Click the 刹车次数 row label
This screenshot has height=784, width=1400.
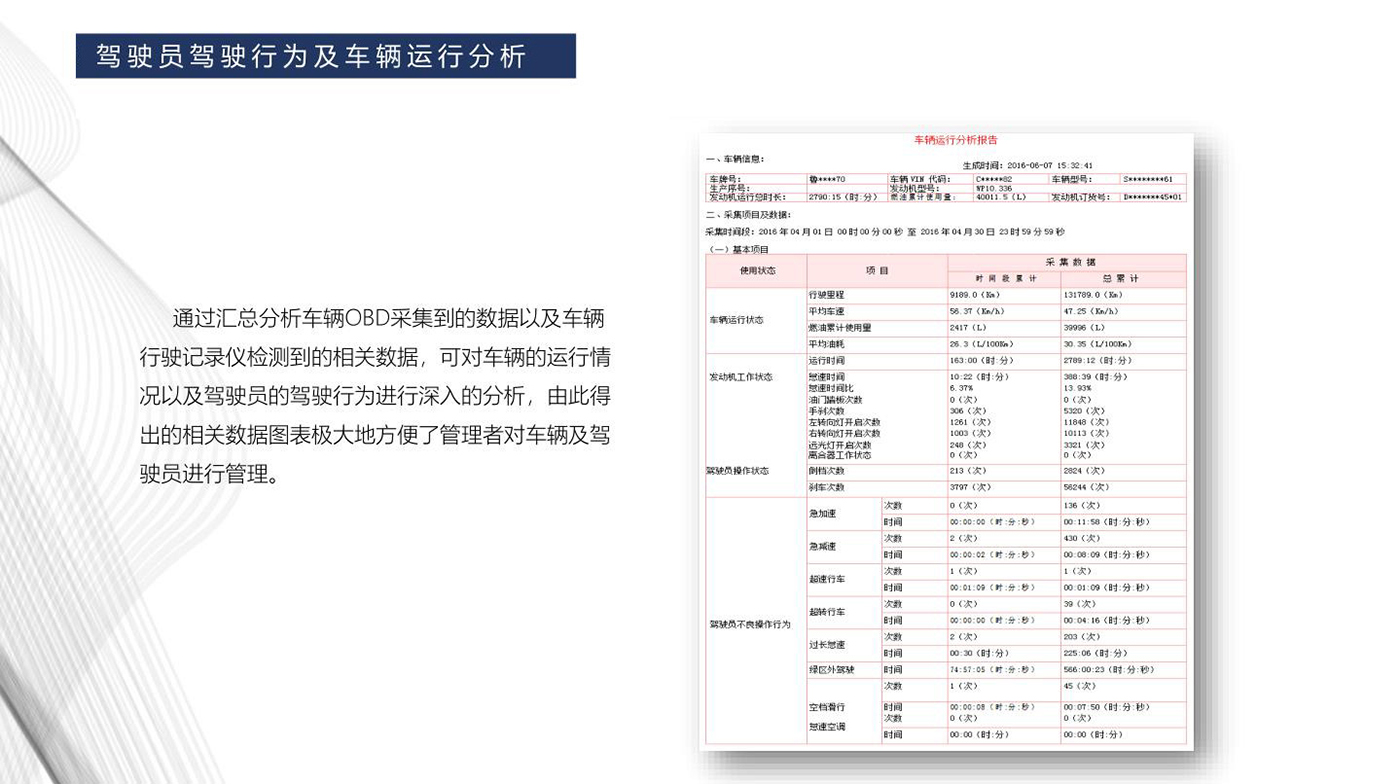(827, 487)
